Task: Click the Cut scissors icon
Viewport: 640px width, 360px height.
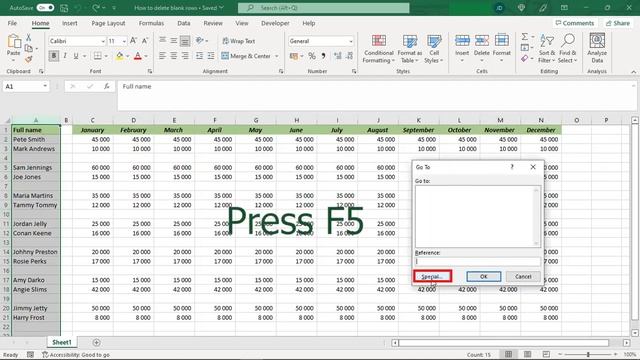Action: (x=29, y=38)
